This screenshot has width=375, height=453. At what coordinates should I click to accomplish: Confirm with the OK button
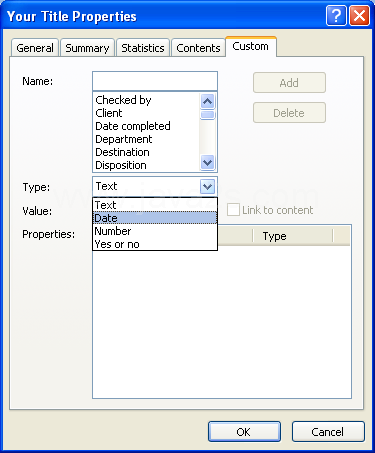coord(244,432)
